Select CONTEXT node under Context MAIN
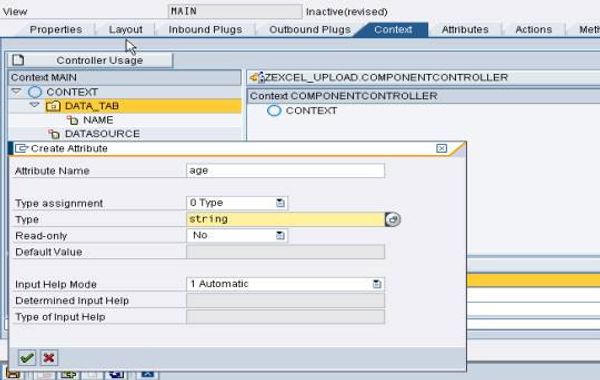600x380 pixels. [x=72, y=92]
